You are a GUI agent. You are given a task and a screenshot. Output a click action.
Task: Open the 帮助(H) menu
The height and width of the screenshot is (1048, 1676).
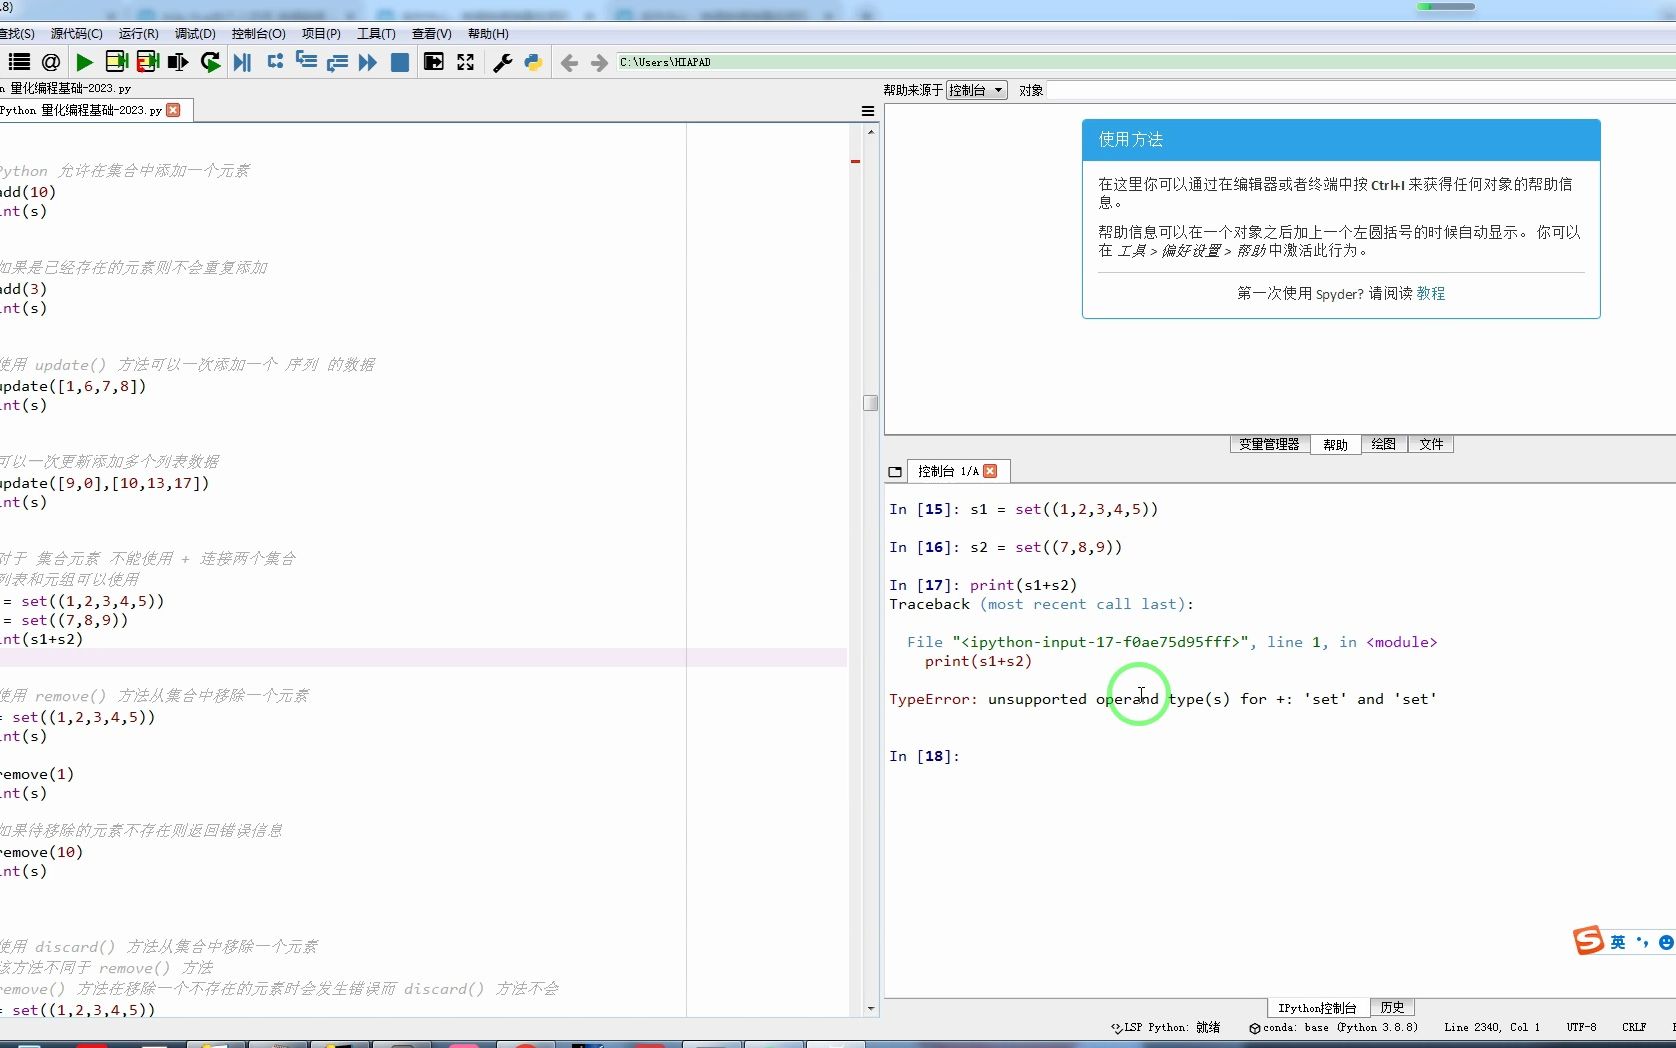point(488,33)
